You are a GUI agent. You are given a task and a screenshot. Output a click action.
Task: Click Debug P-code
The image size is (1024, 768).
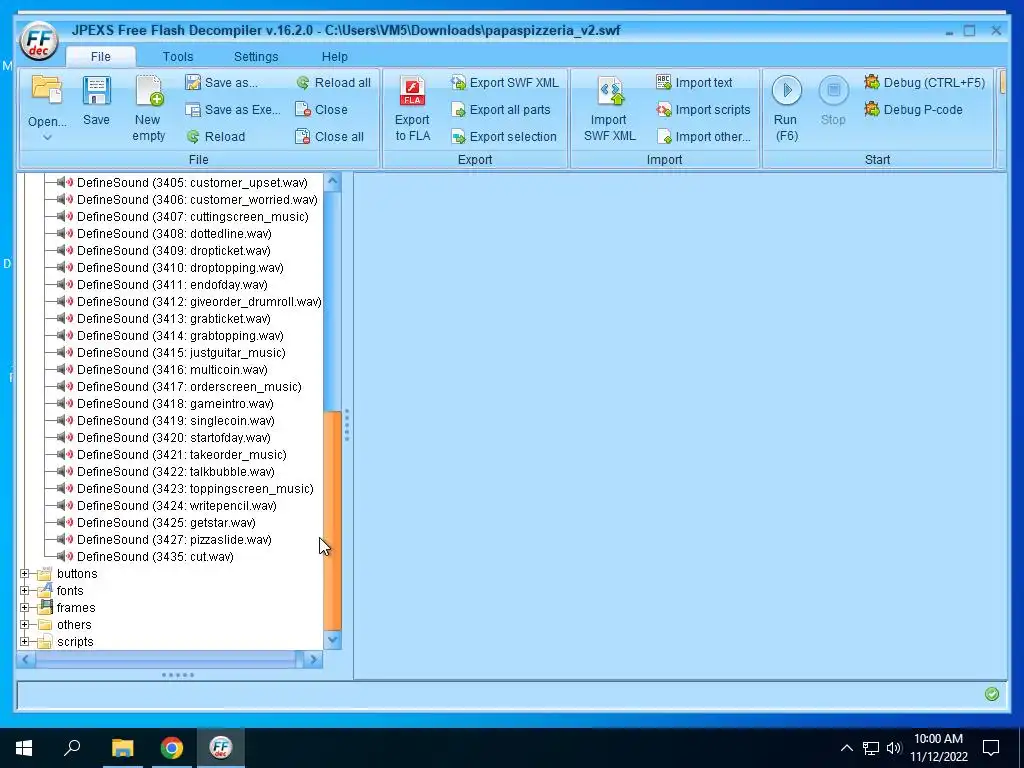coord(913,110)
